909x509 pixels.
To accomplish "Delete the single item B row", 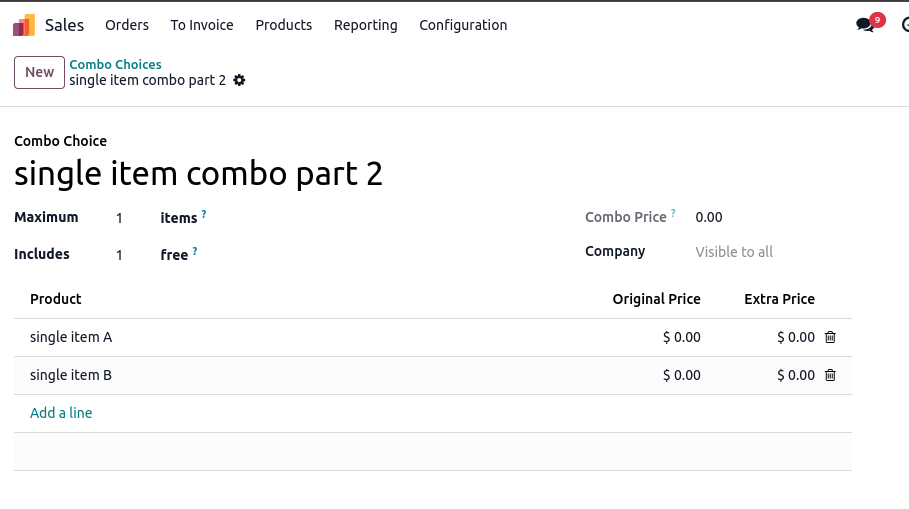I will tap(830, 375).
